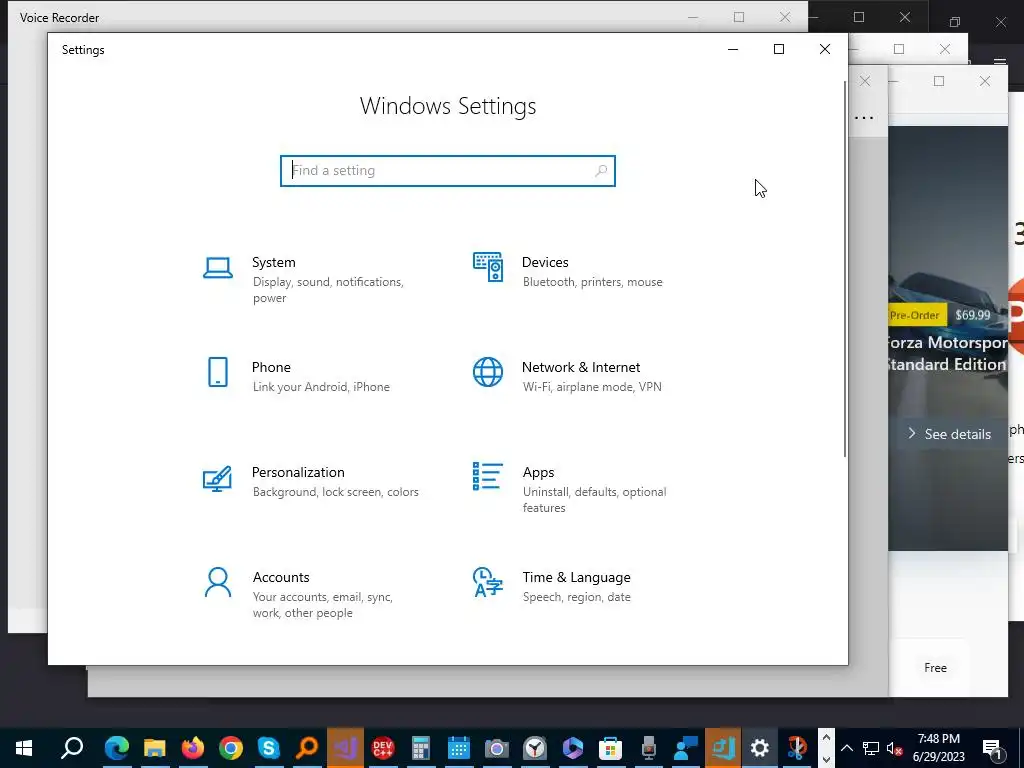Open the Feedback Hub icon in taskbar

686,748
